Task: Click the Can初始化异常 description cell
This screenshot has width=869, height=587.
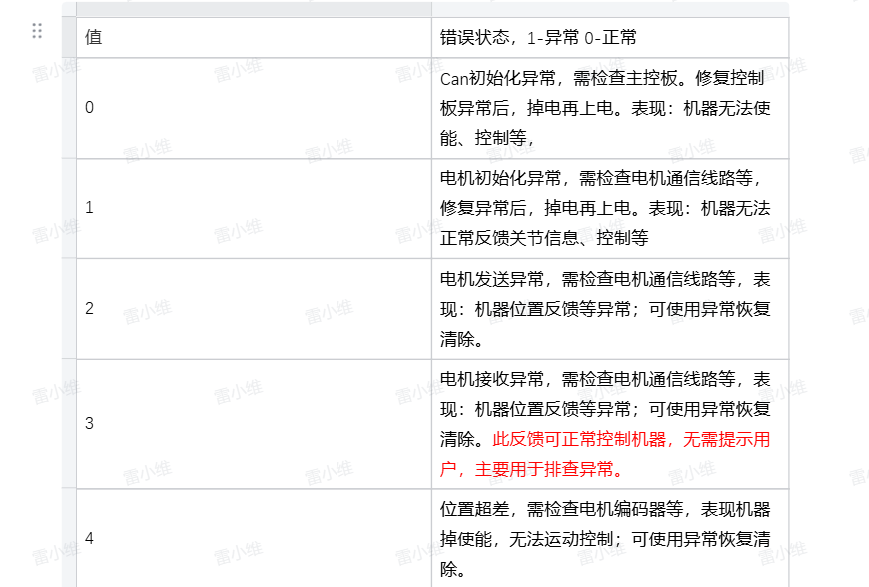Action: coord(609,108)
